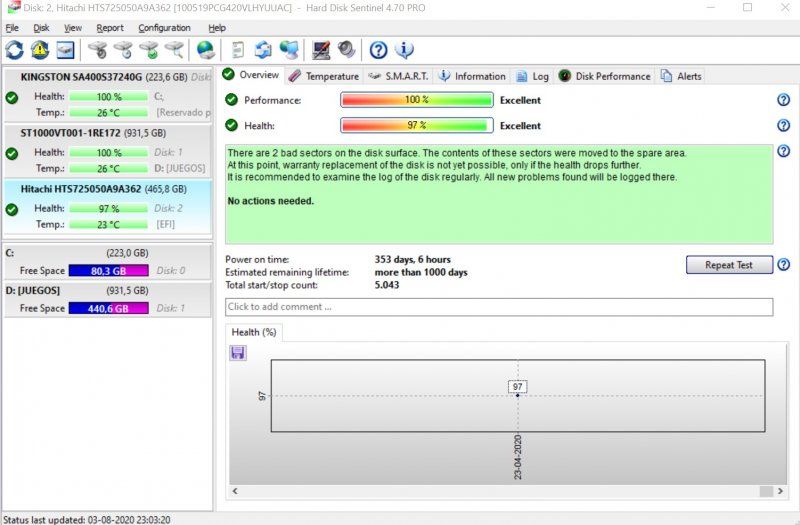
Task: Click green check icon beside Hitachi disk
Action: (12, 210)
